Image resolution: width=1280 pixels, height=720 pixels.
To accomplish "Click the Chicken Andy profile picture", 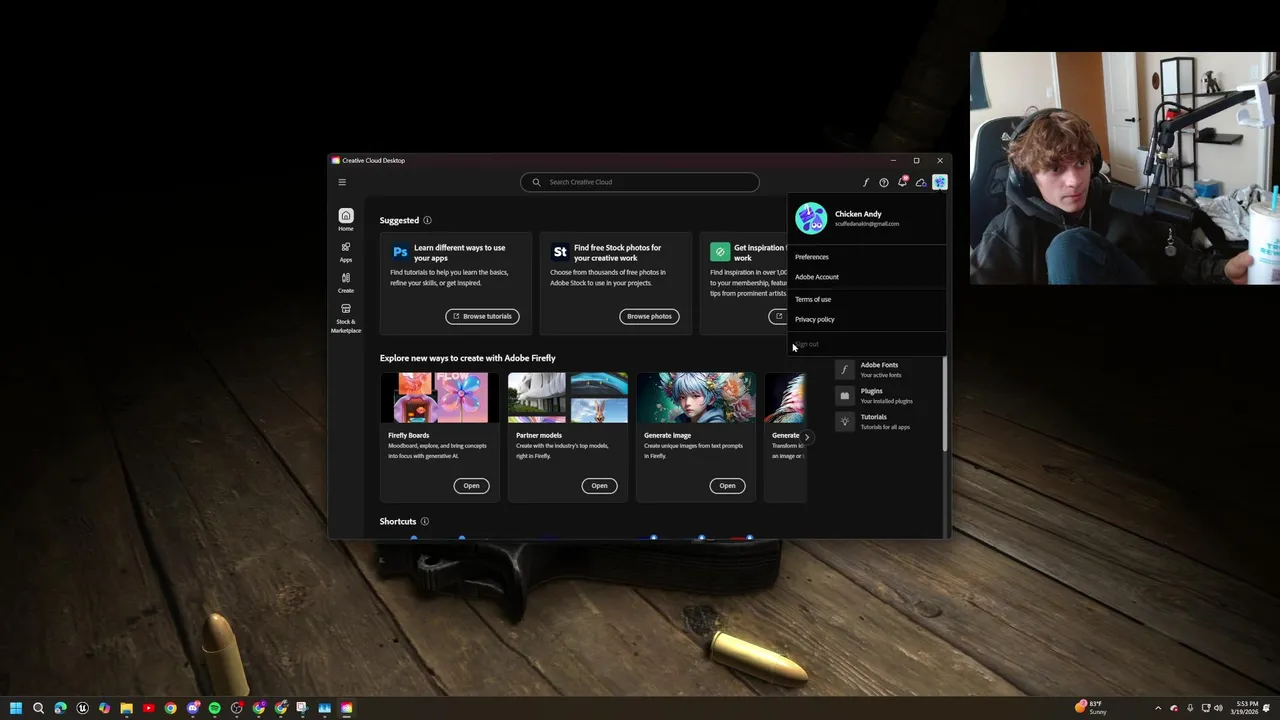I will coord(811,218).
